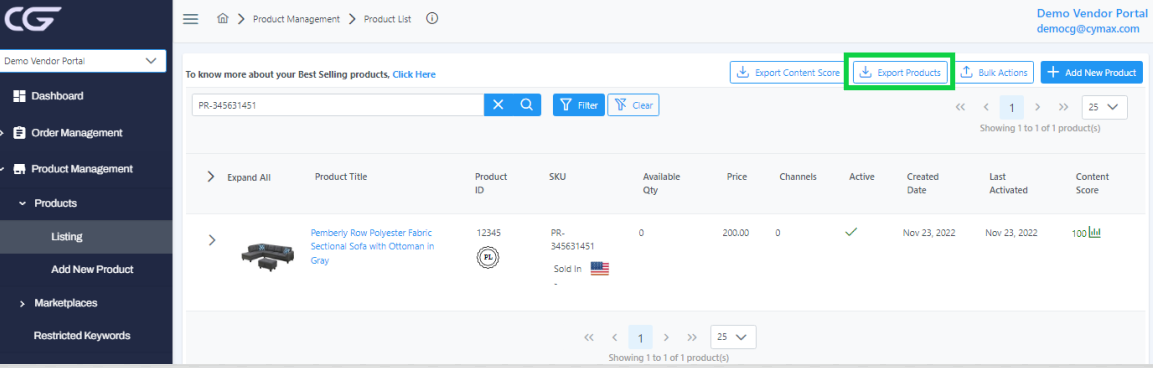Click SKU value PR-345631451 in row
Image resolution: width=1153 pixels, height=368 pixels.
click(572, 239)
